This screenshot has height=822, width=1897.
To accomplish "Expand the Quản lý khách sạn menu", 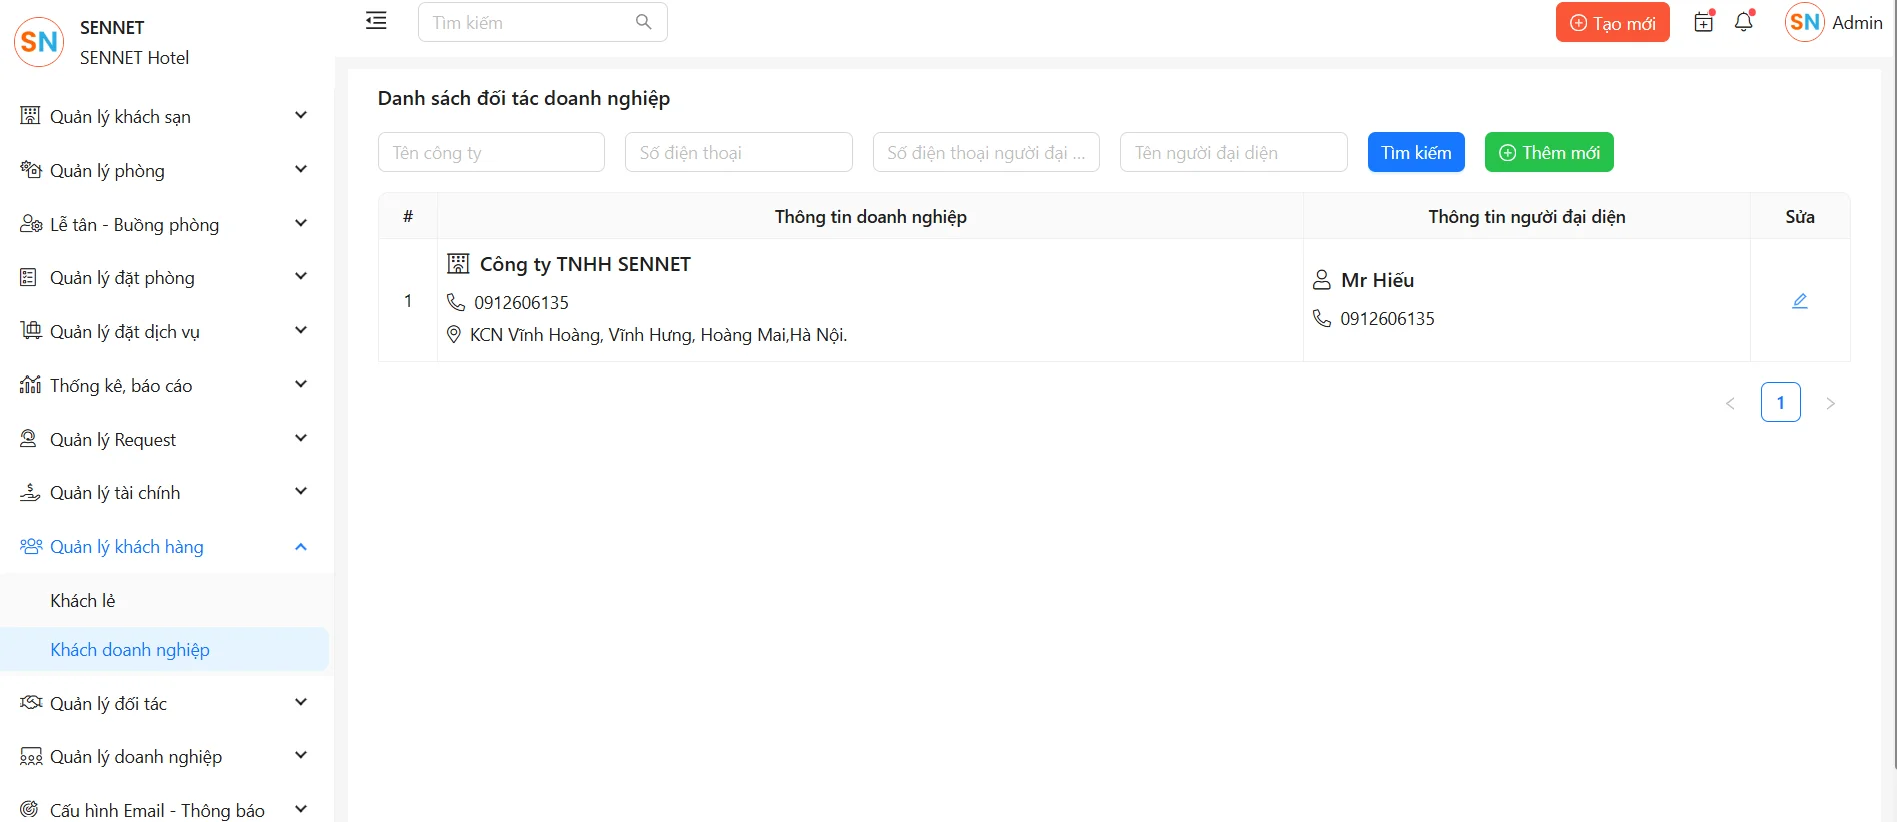I will click(x=165, y=116).
